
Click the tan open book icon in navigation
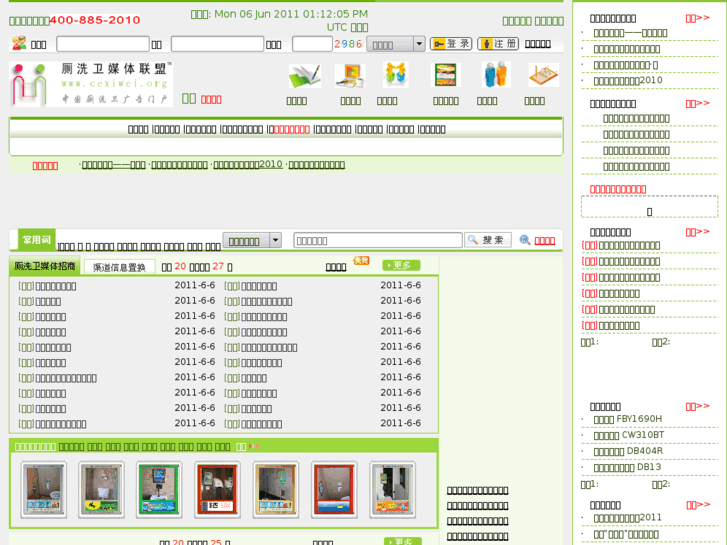542,75
